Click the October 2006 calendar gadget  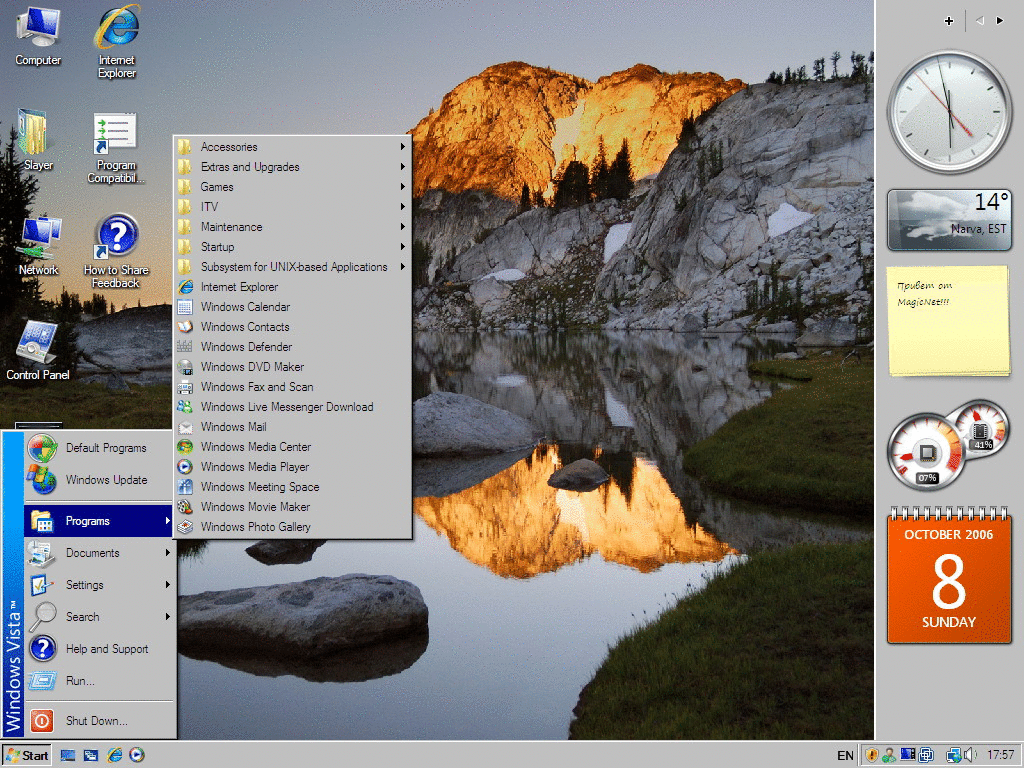(x=949, y=575)
